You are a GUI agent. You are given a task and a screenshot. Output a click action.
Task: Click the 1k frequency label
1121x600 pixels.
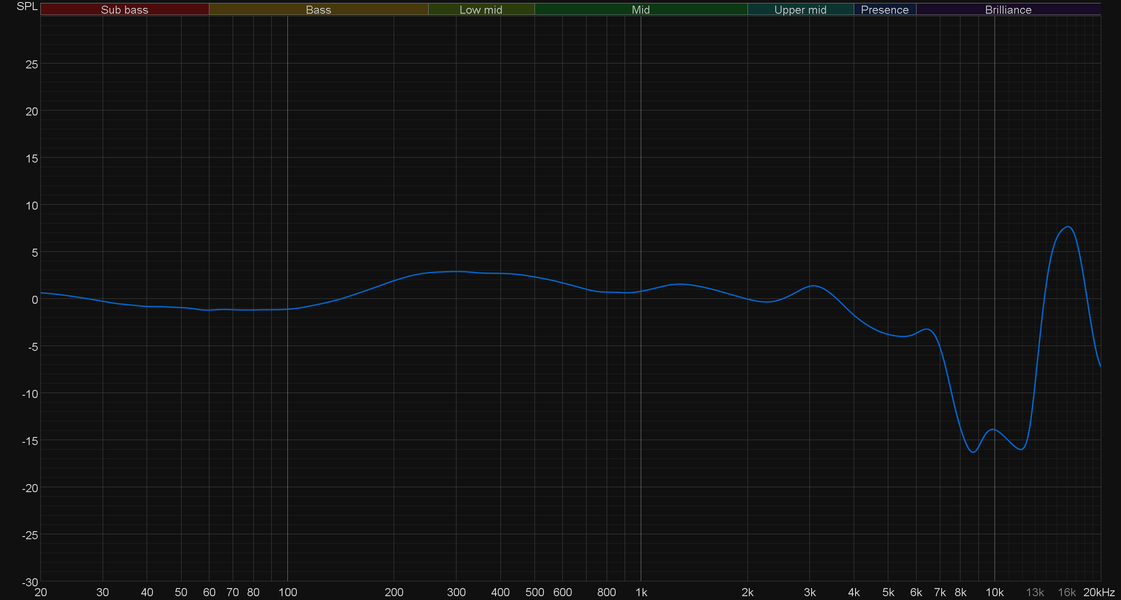pos(641,592)
